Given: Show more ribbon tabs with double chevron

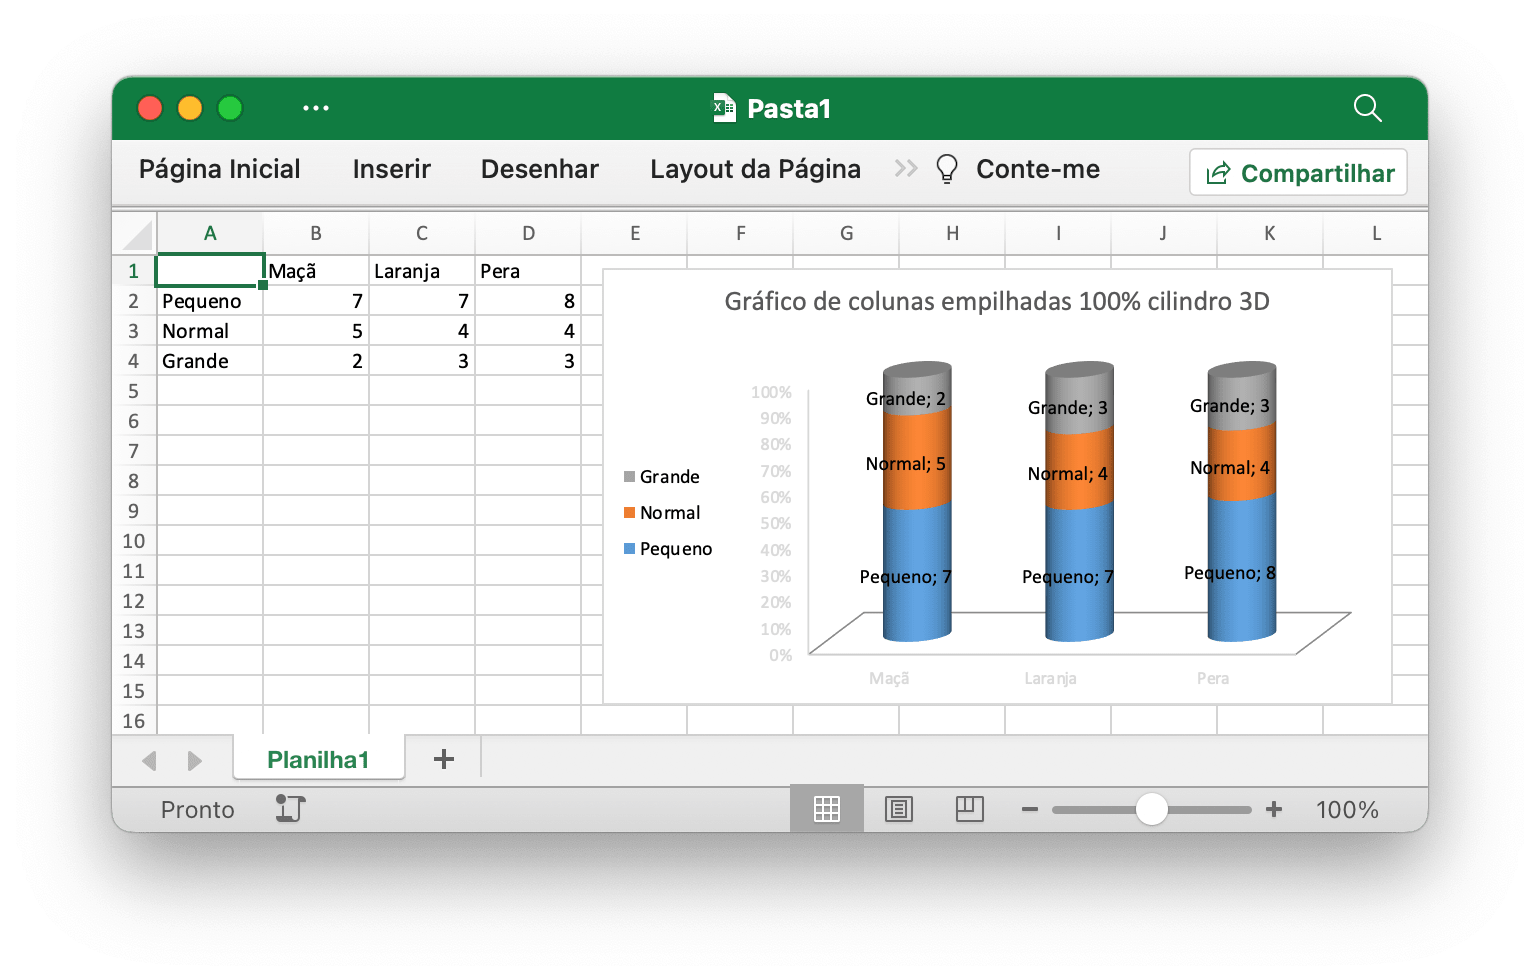Looking at the screenshot, I should (906, 169).
